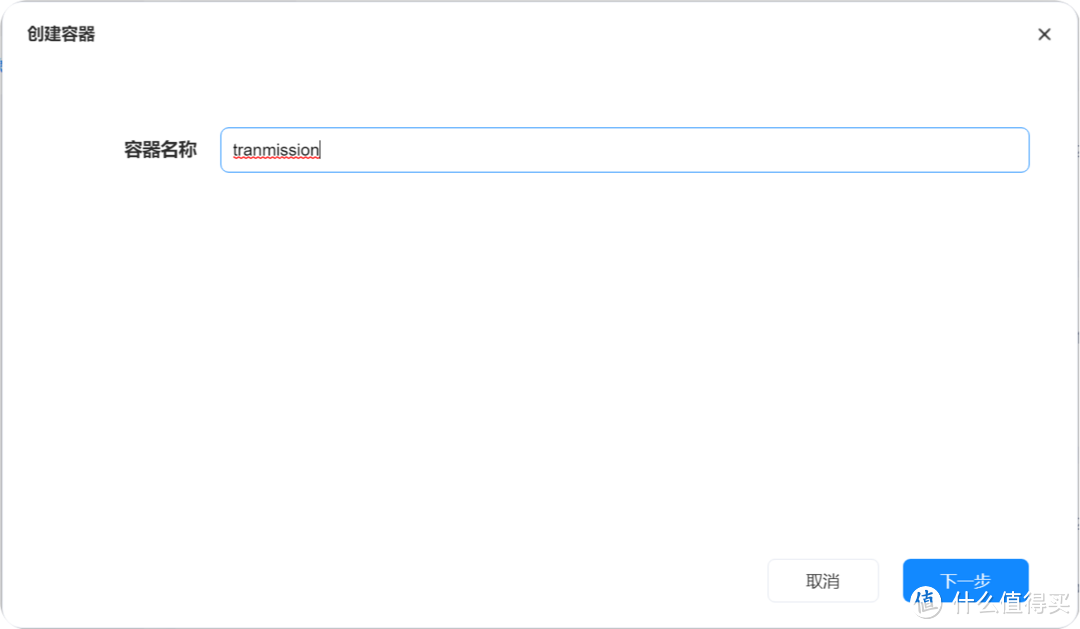Click the 下一步 button
The width and height of the screenshot is (1080, 629).
pyautogui.click(x=965, y=579)
